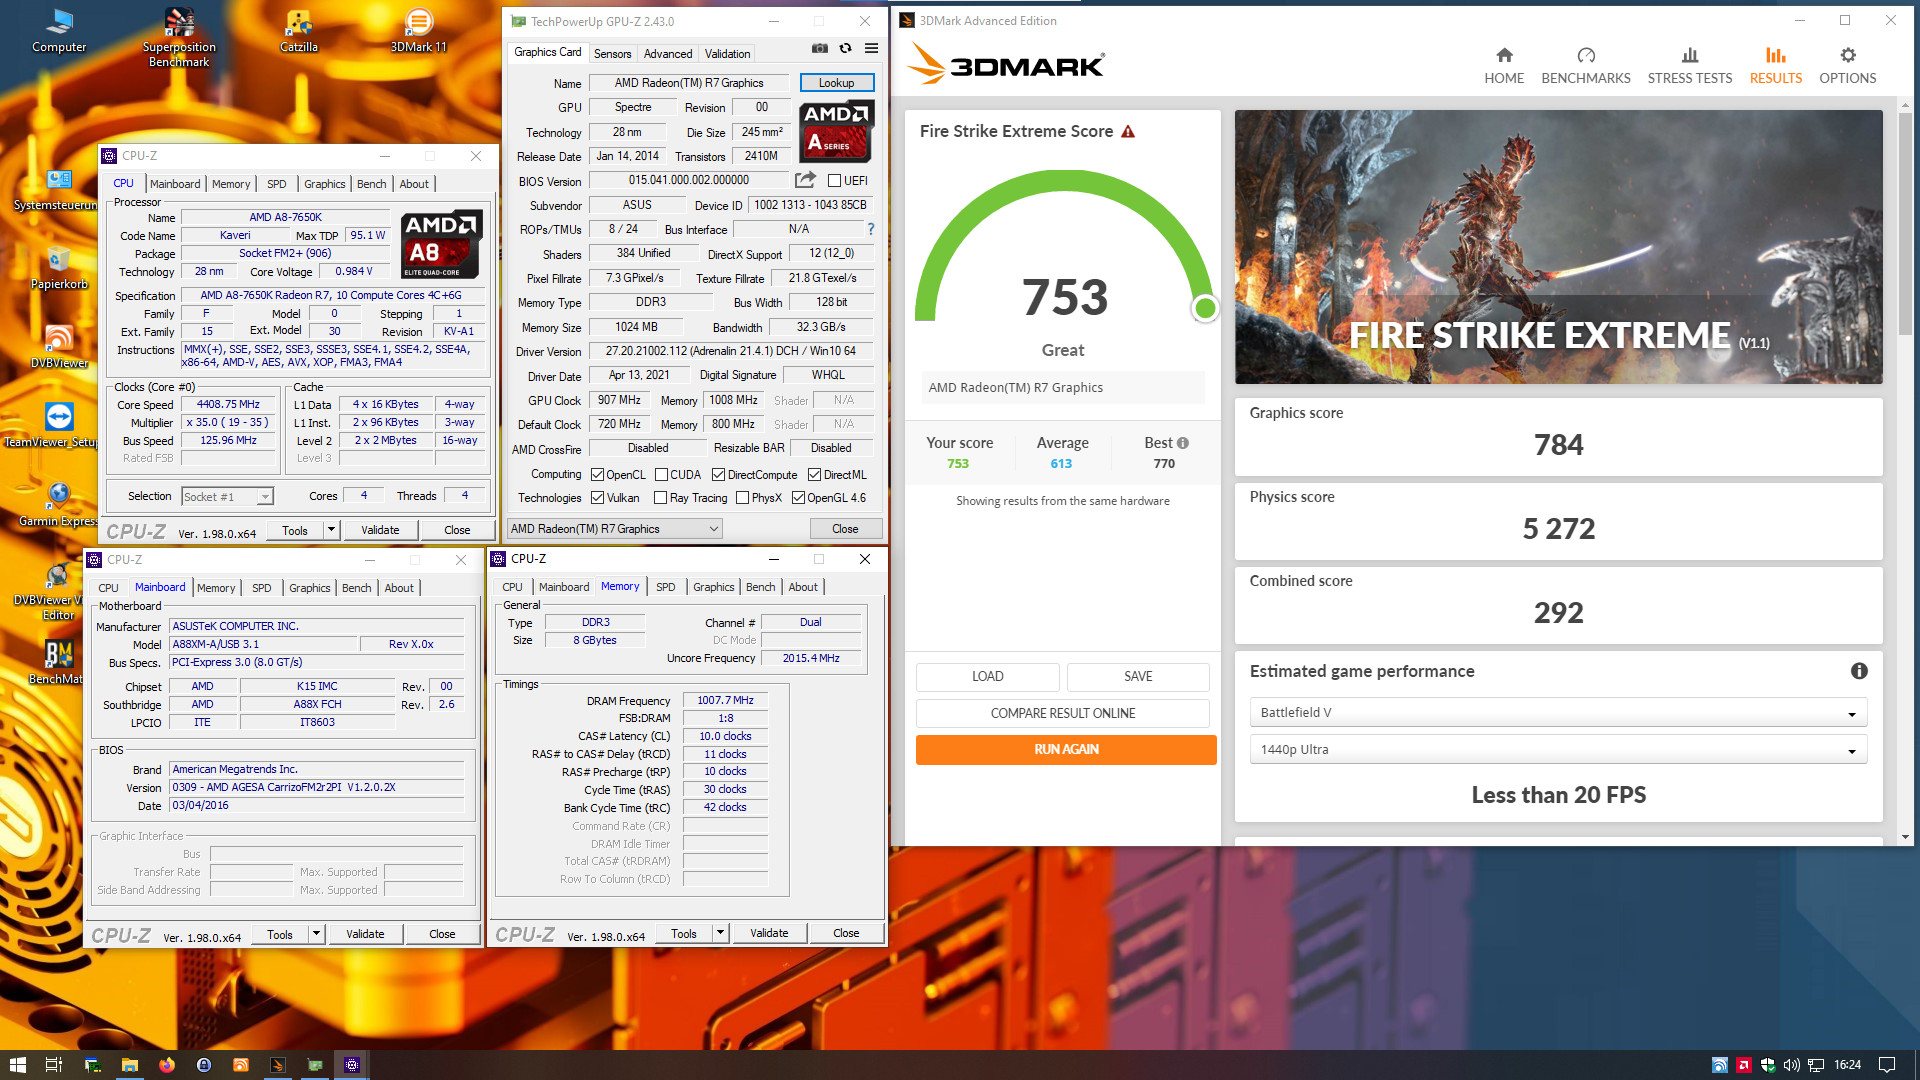This screenshot has height=1080, width=1920.
Task: Open the 1440p Ultra resolution dropdown
Action: [x=1558, y=750]
